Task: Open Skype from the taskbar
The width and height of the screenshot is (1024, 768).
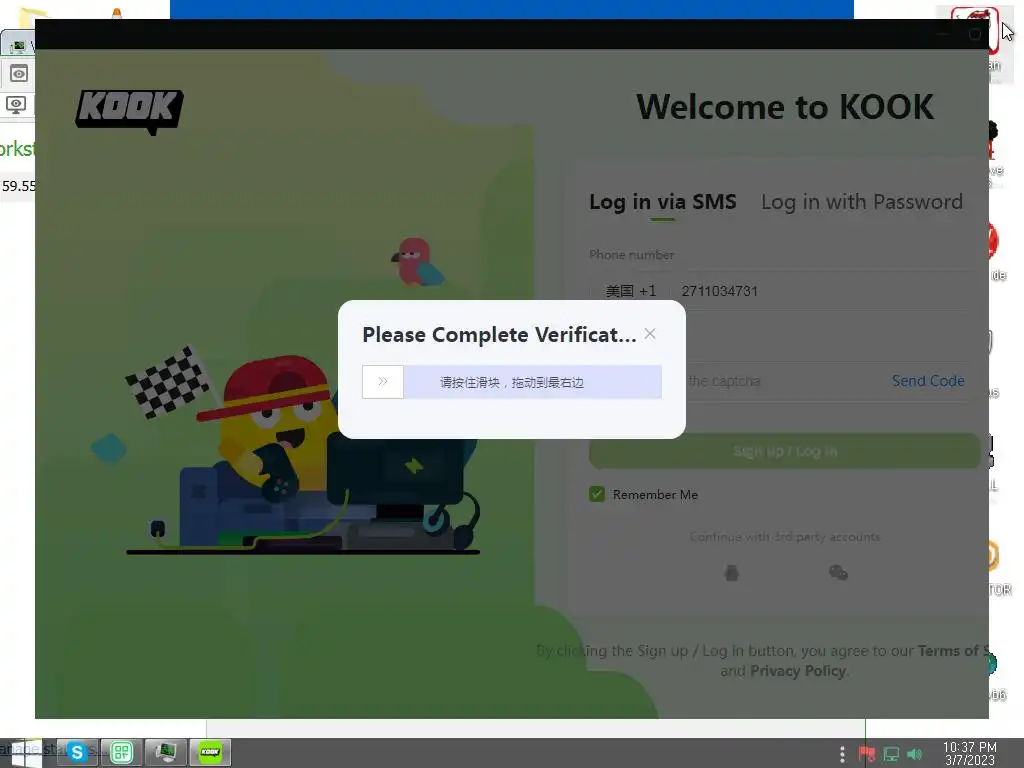Action: [x=77, y=752]
